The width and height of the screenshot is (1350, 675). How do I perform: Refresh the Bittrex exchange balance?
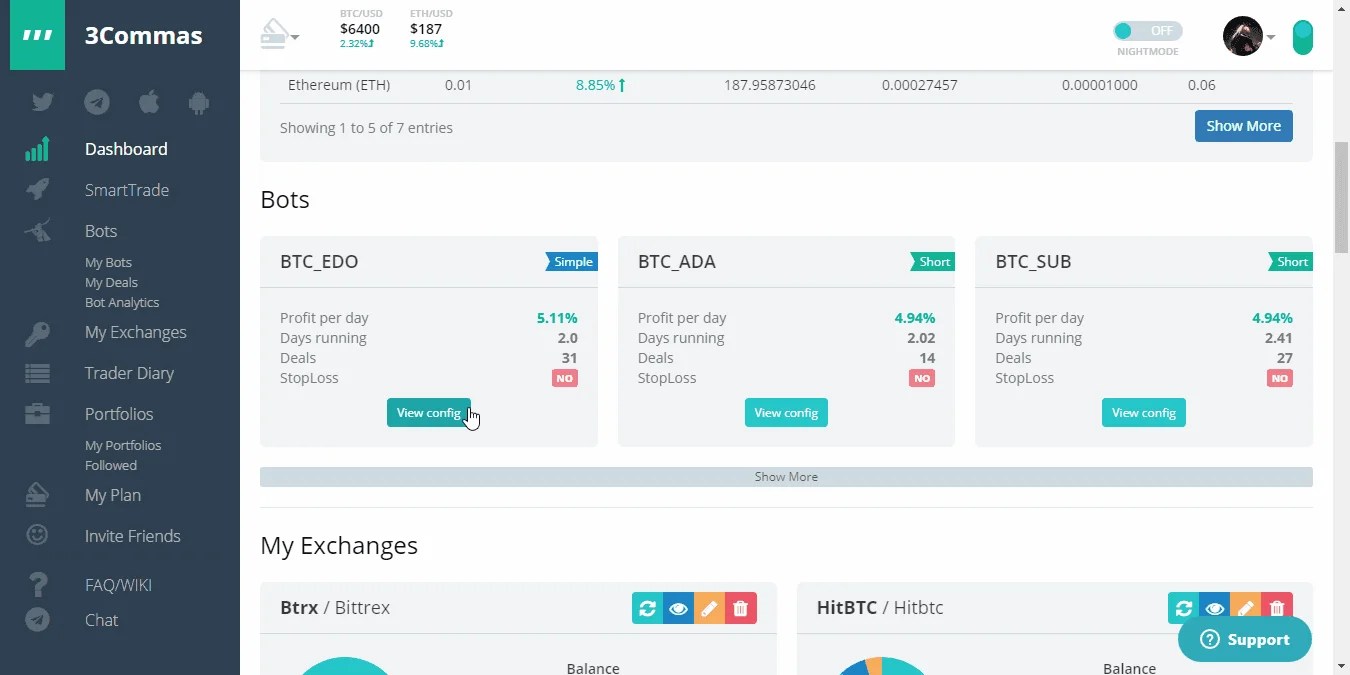coord(647,608)
